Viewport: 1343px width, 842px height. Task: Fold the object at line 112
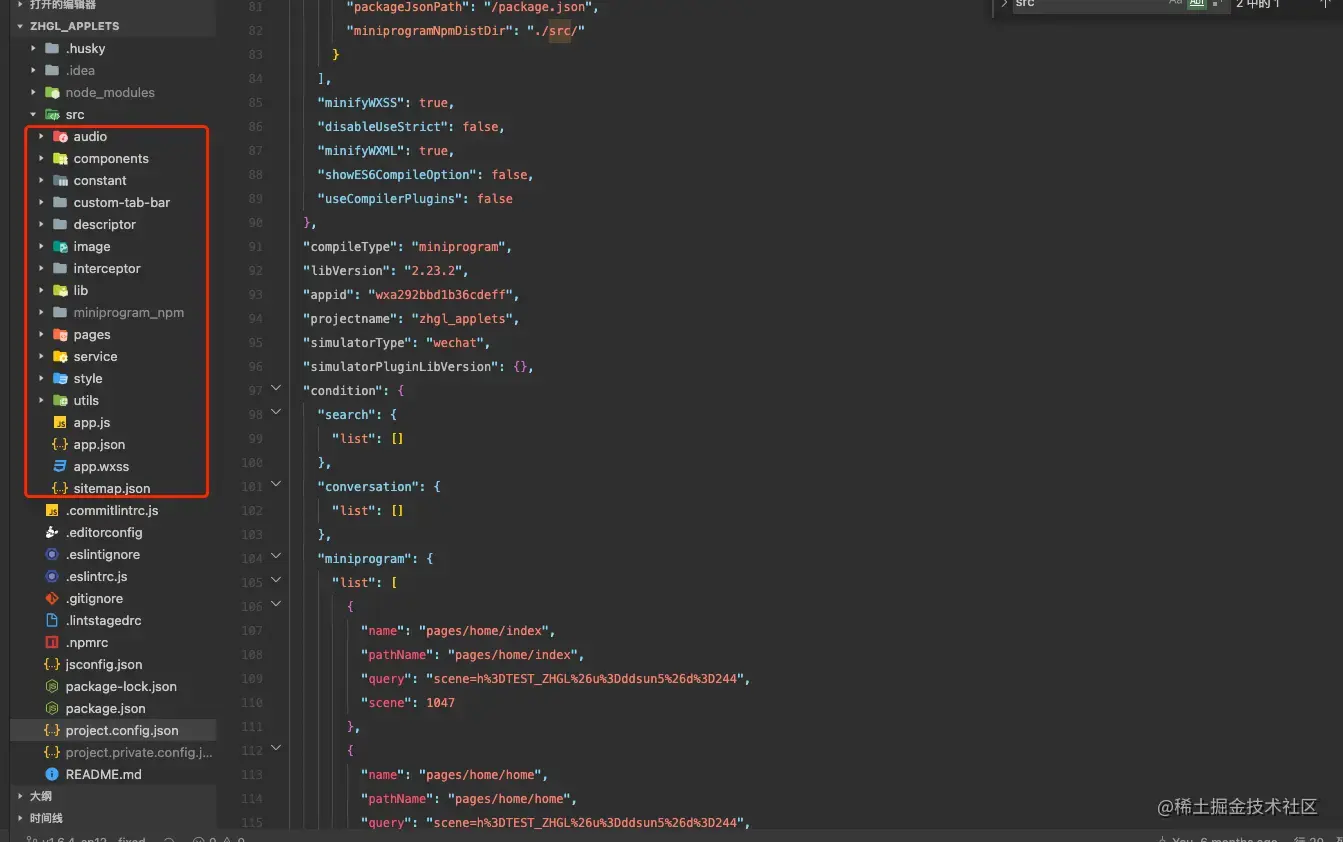click(x=277, y=748)
